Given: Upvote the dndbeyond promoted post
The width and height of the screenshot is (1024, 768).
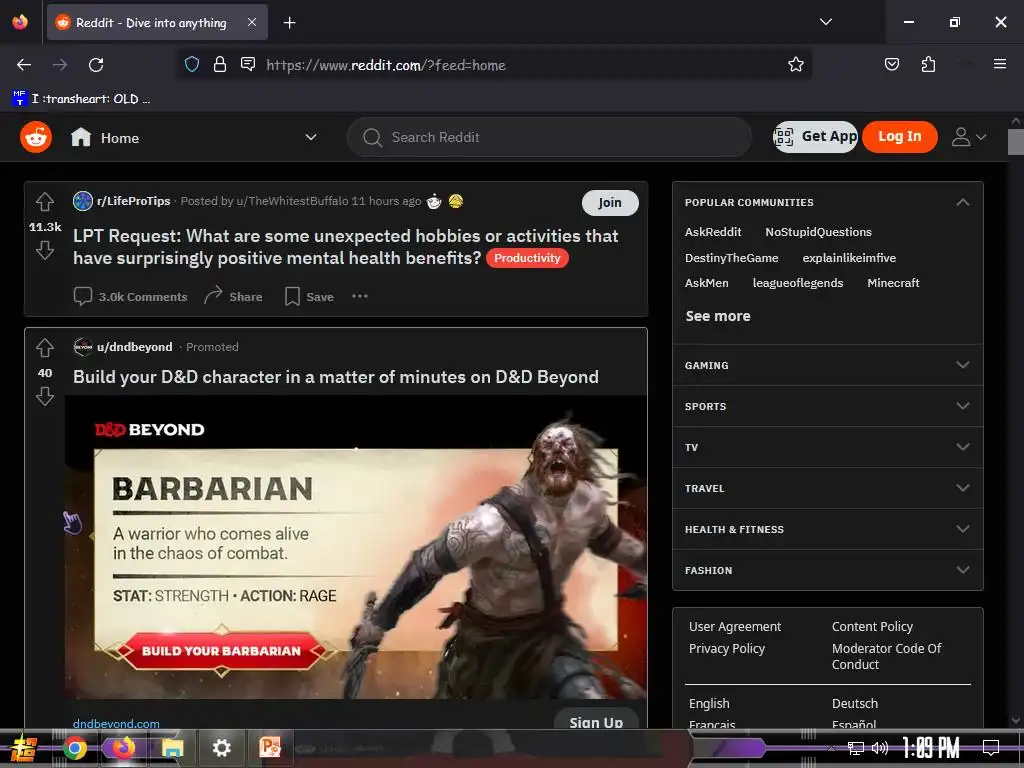Looking at the screenshot, I should tap(44, 348).
